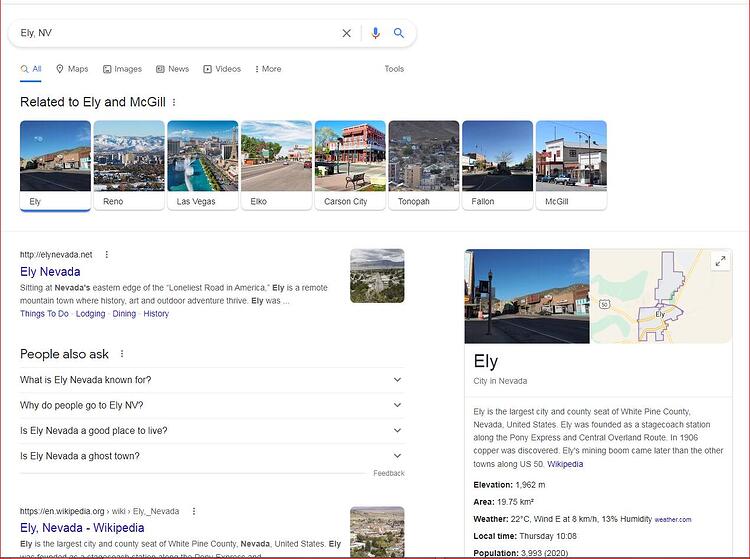The width and height of the screenshot is (750, 559).
Task: Select the Ely related place card
Action: [x=55, y=165]
